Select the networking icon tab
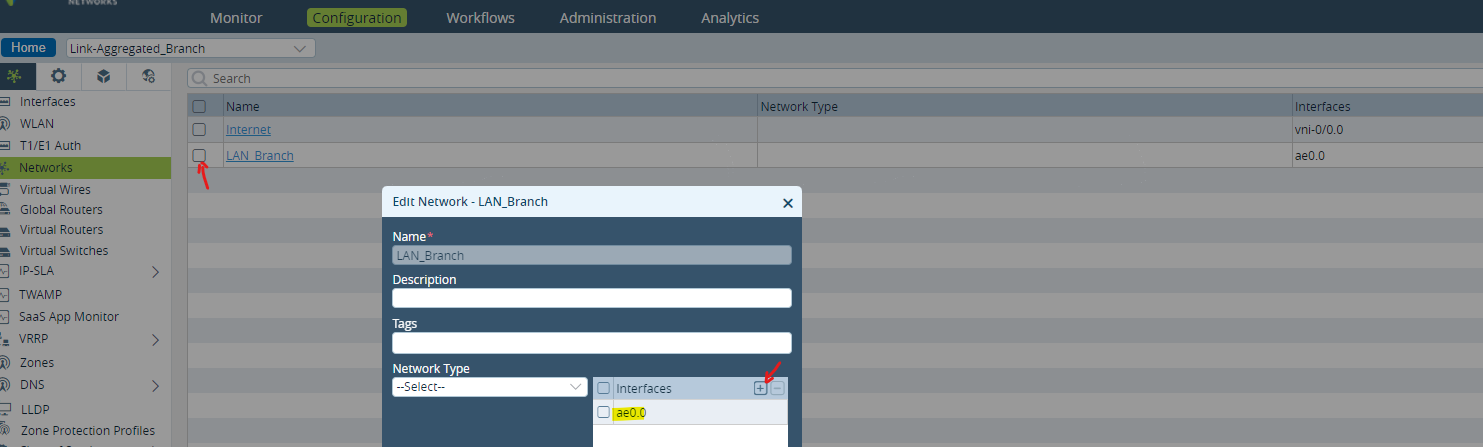The image size is (1483, 447). pos(14,76)
